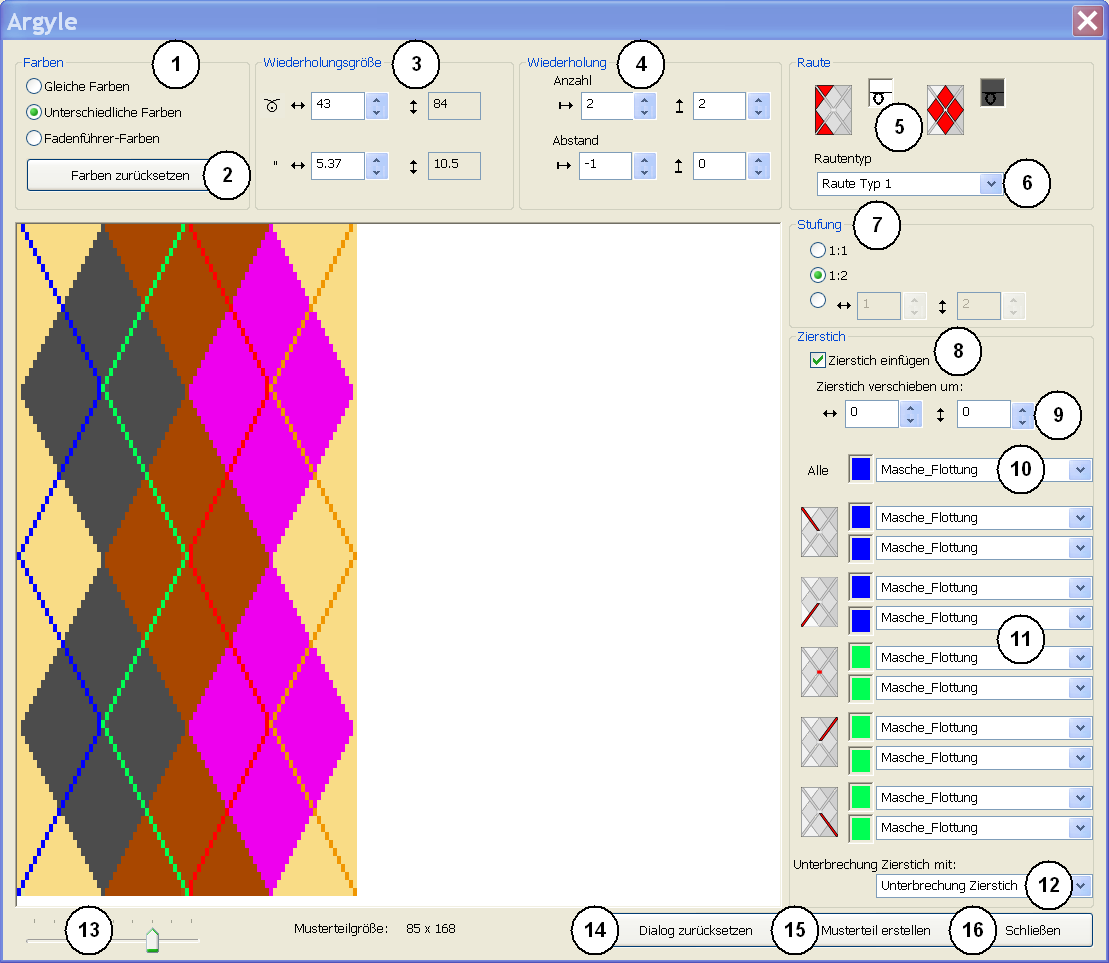Viewport: 1109px width, 963px height.
Task: Select the upper-right diagonal Zierstich icon
Action: click(x=819, y=742)
